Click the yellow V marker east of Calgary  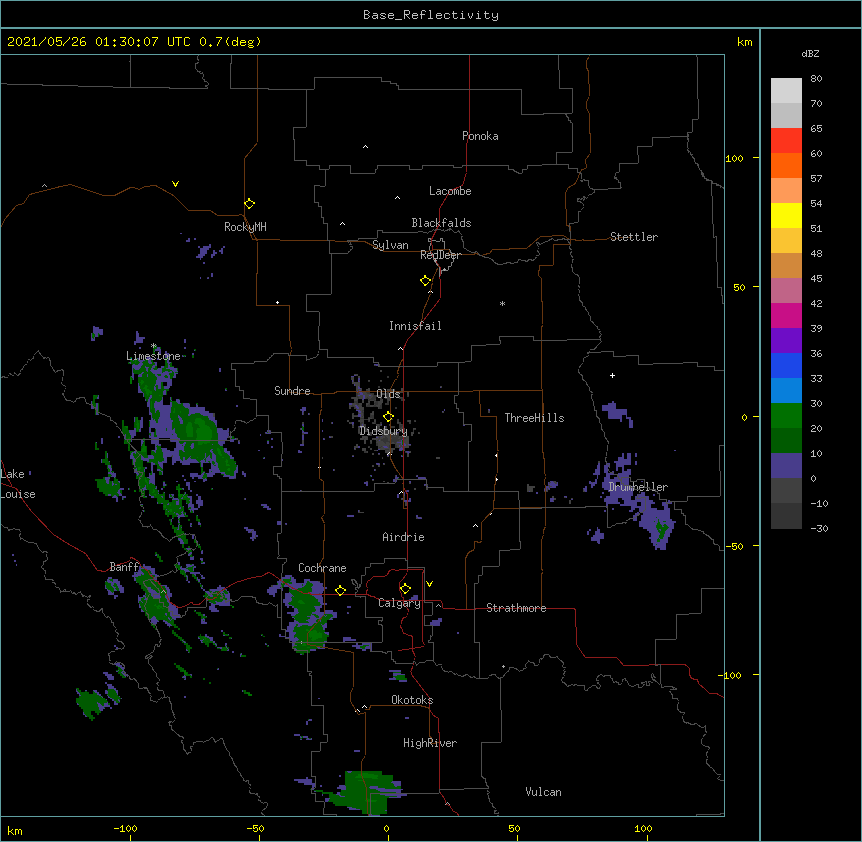point(429,584)
